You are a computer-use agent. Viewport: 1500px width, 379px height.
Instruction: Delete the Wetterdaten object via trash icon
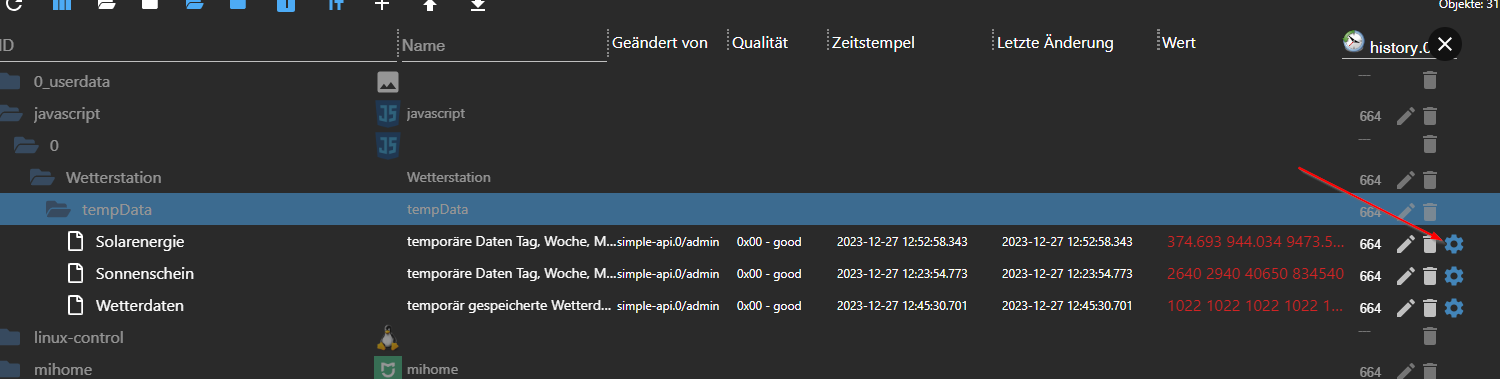1430,308
